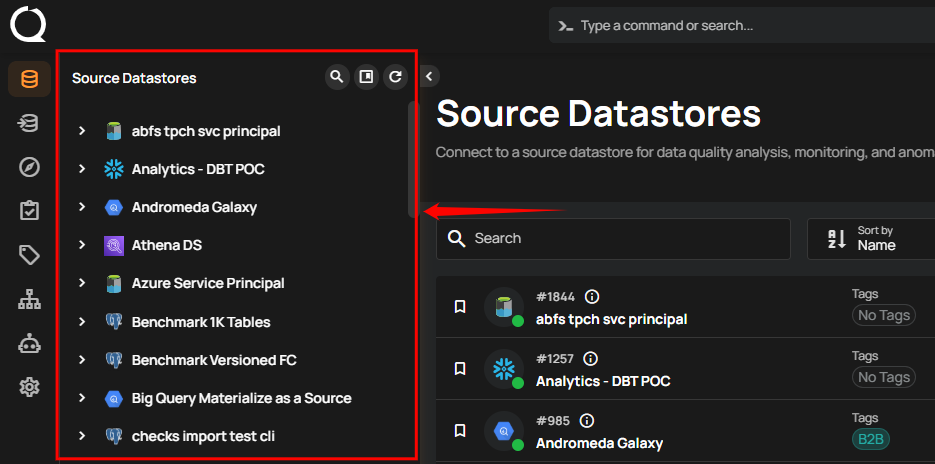
Task: Select abfs tpch svc principal in tree
Action: point(206,131)
